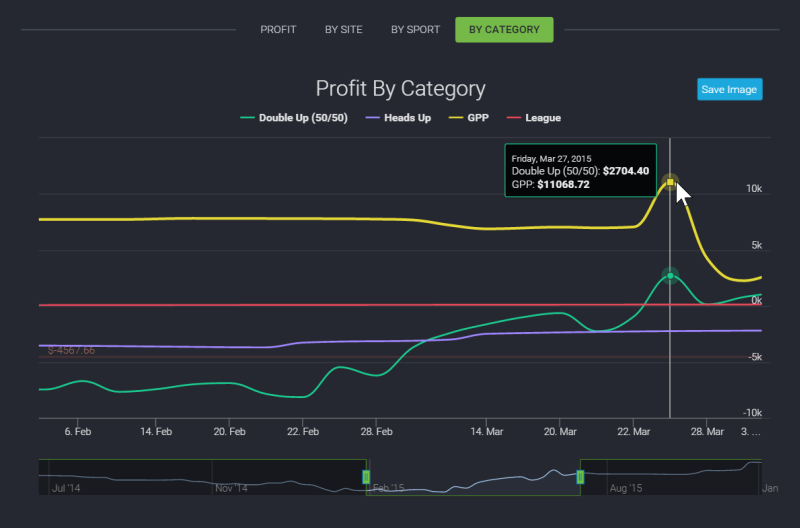Click the 10k y-axis label
800x528 pixels.
coord(754,189)
